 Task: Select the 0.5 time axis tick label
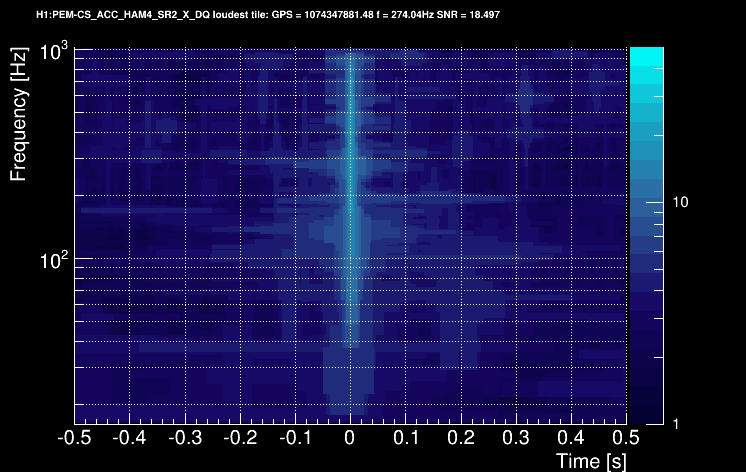point(626,437)
